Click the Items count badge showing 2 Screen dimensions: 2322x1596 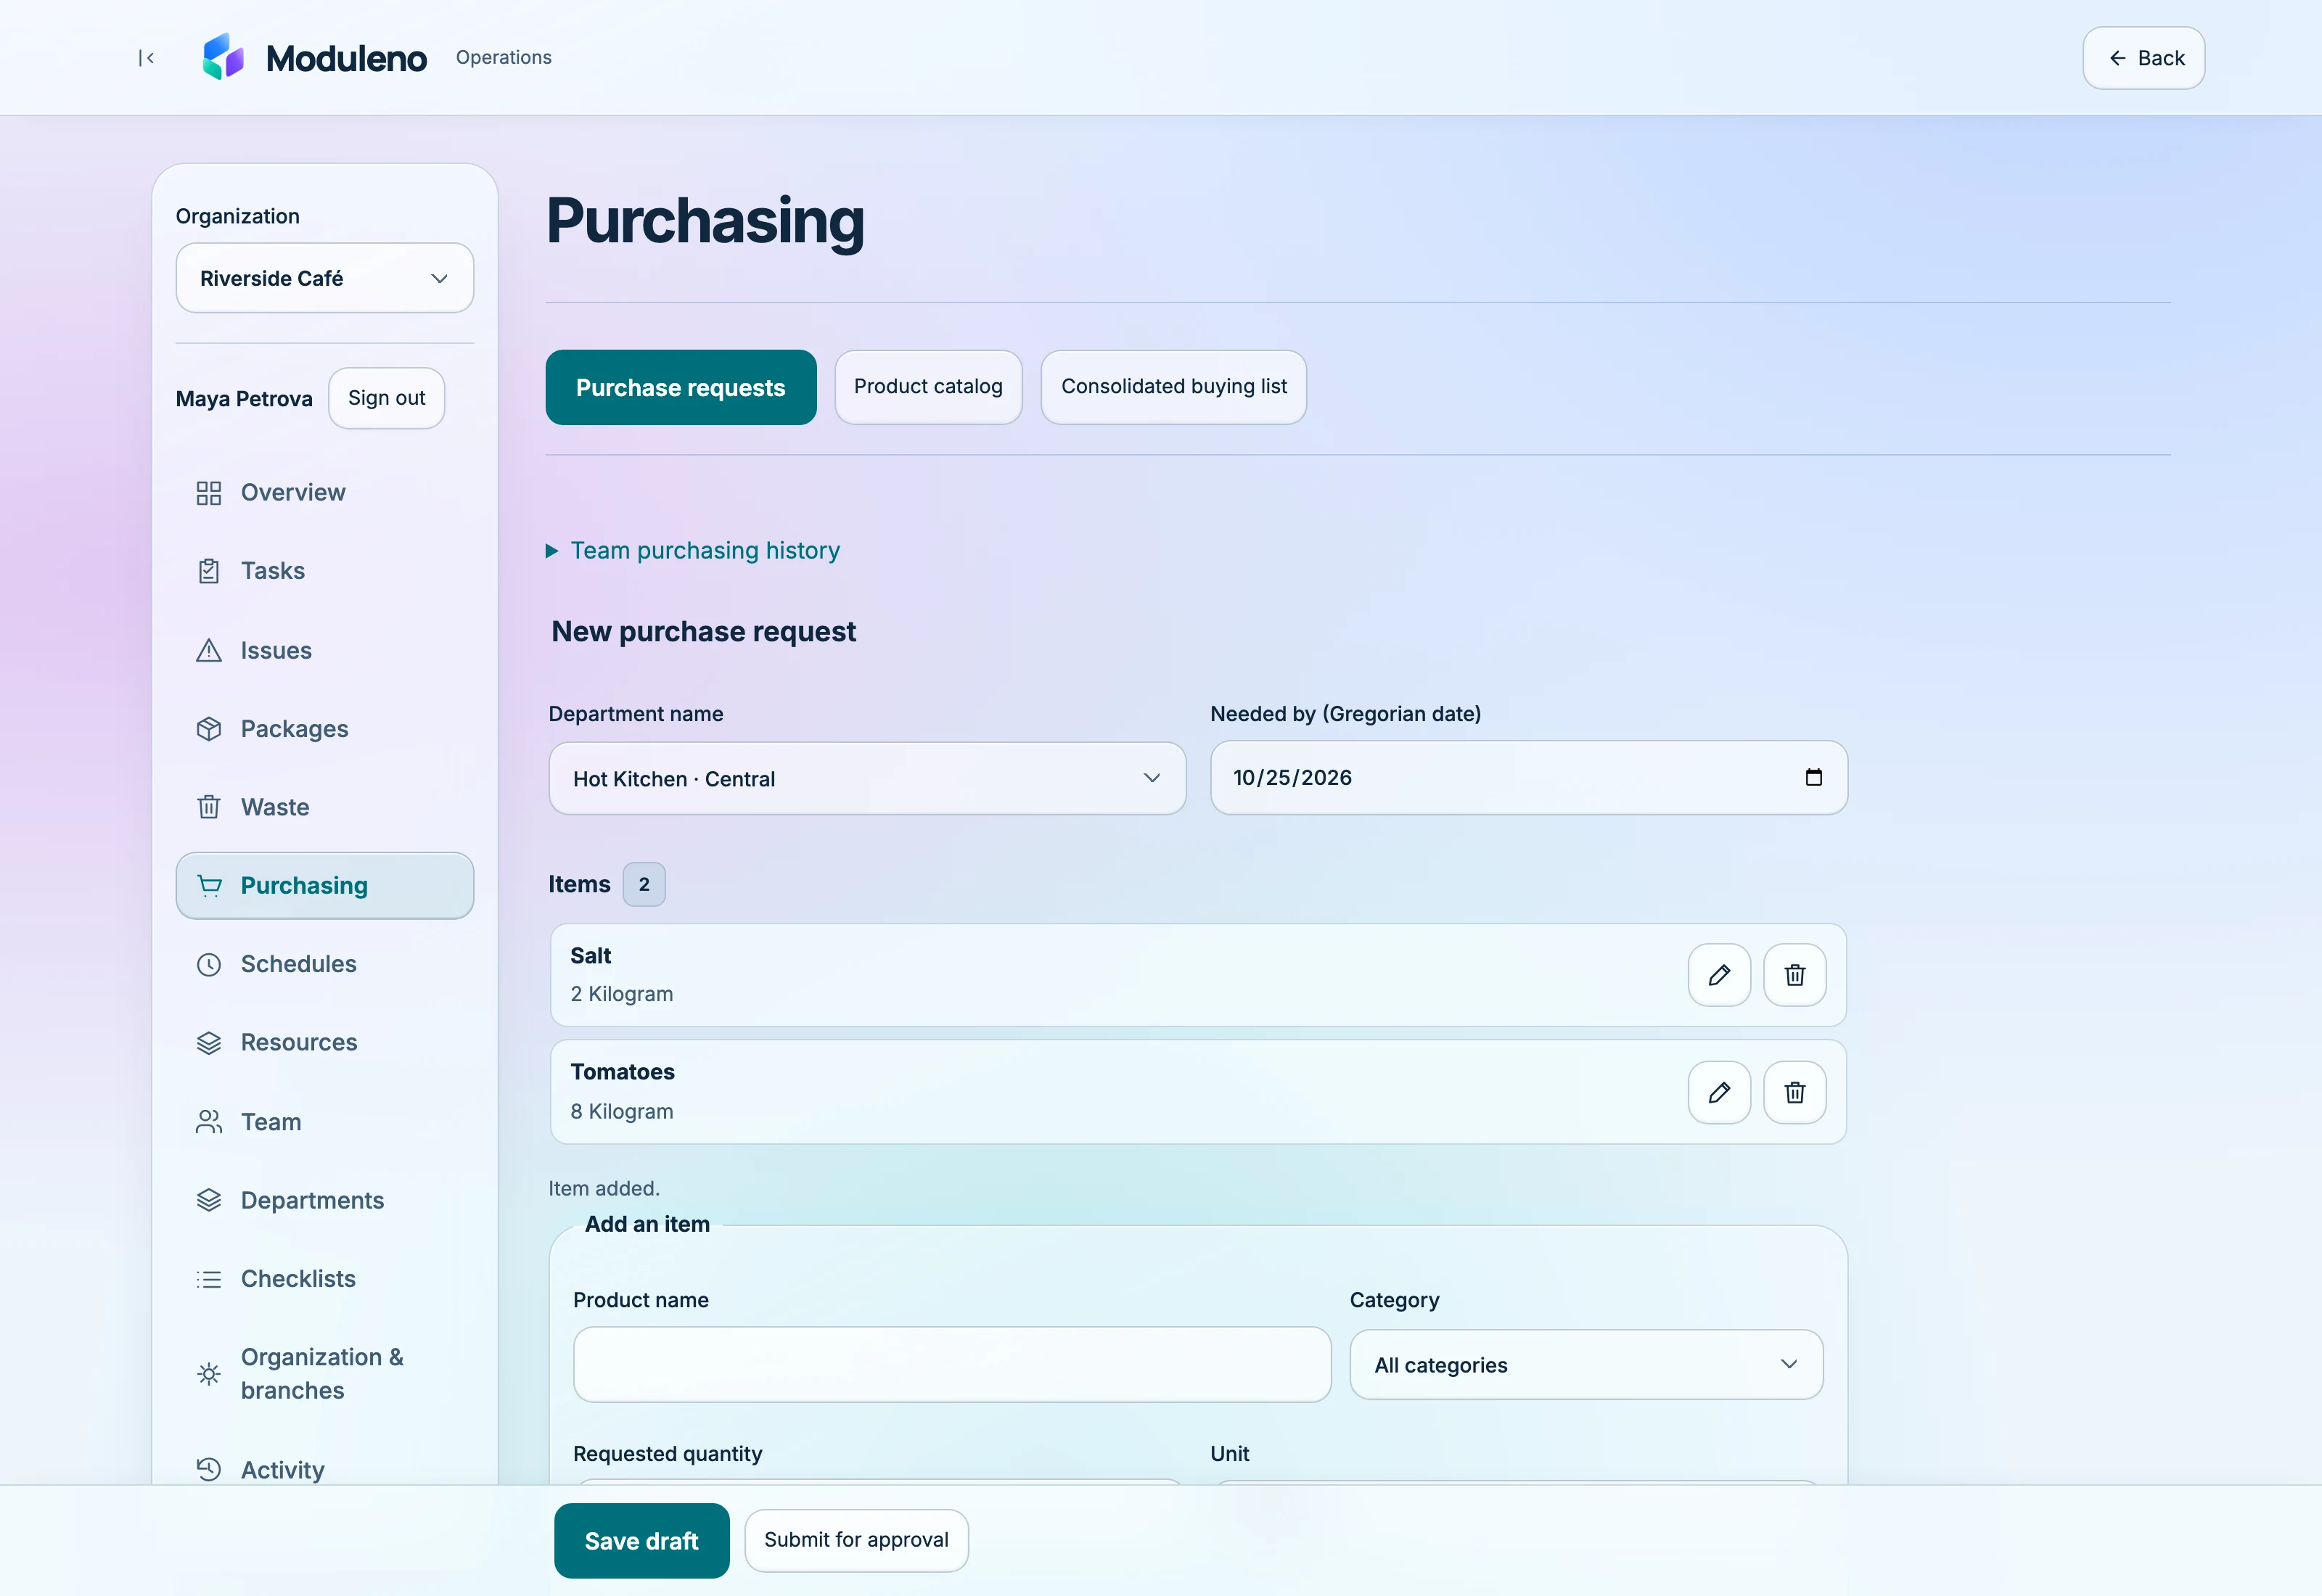644,884
